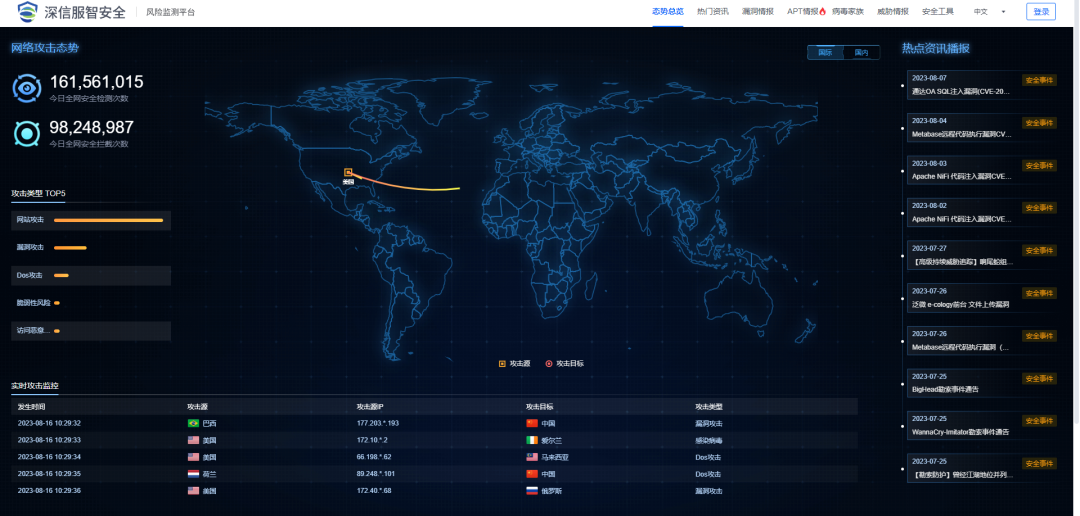The image size is (1080, 516).
Task: Click the flame icon beside APT情报
Action: pyautogui.click(x=823, y=12)
